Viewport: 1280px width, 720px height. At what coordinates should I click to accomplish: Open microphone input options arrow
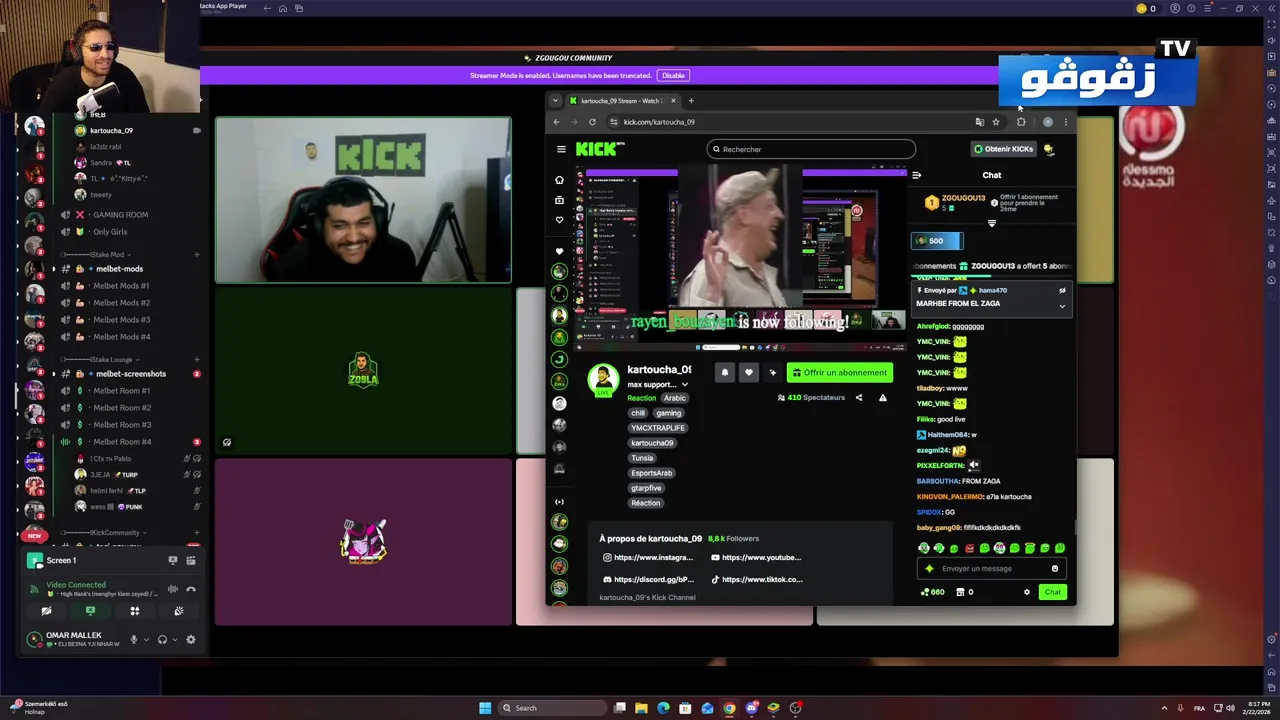(x=146, y=640)
